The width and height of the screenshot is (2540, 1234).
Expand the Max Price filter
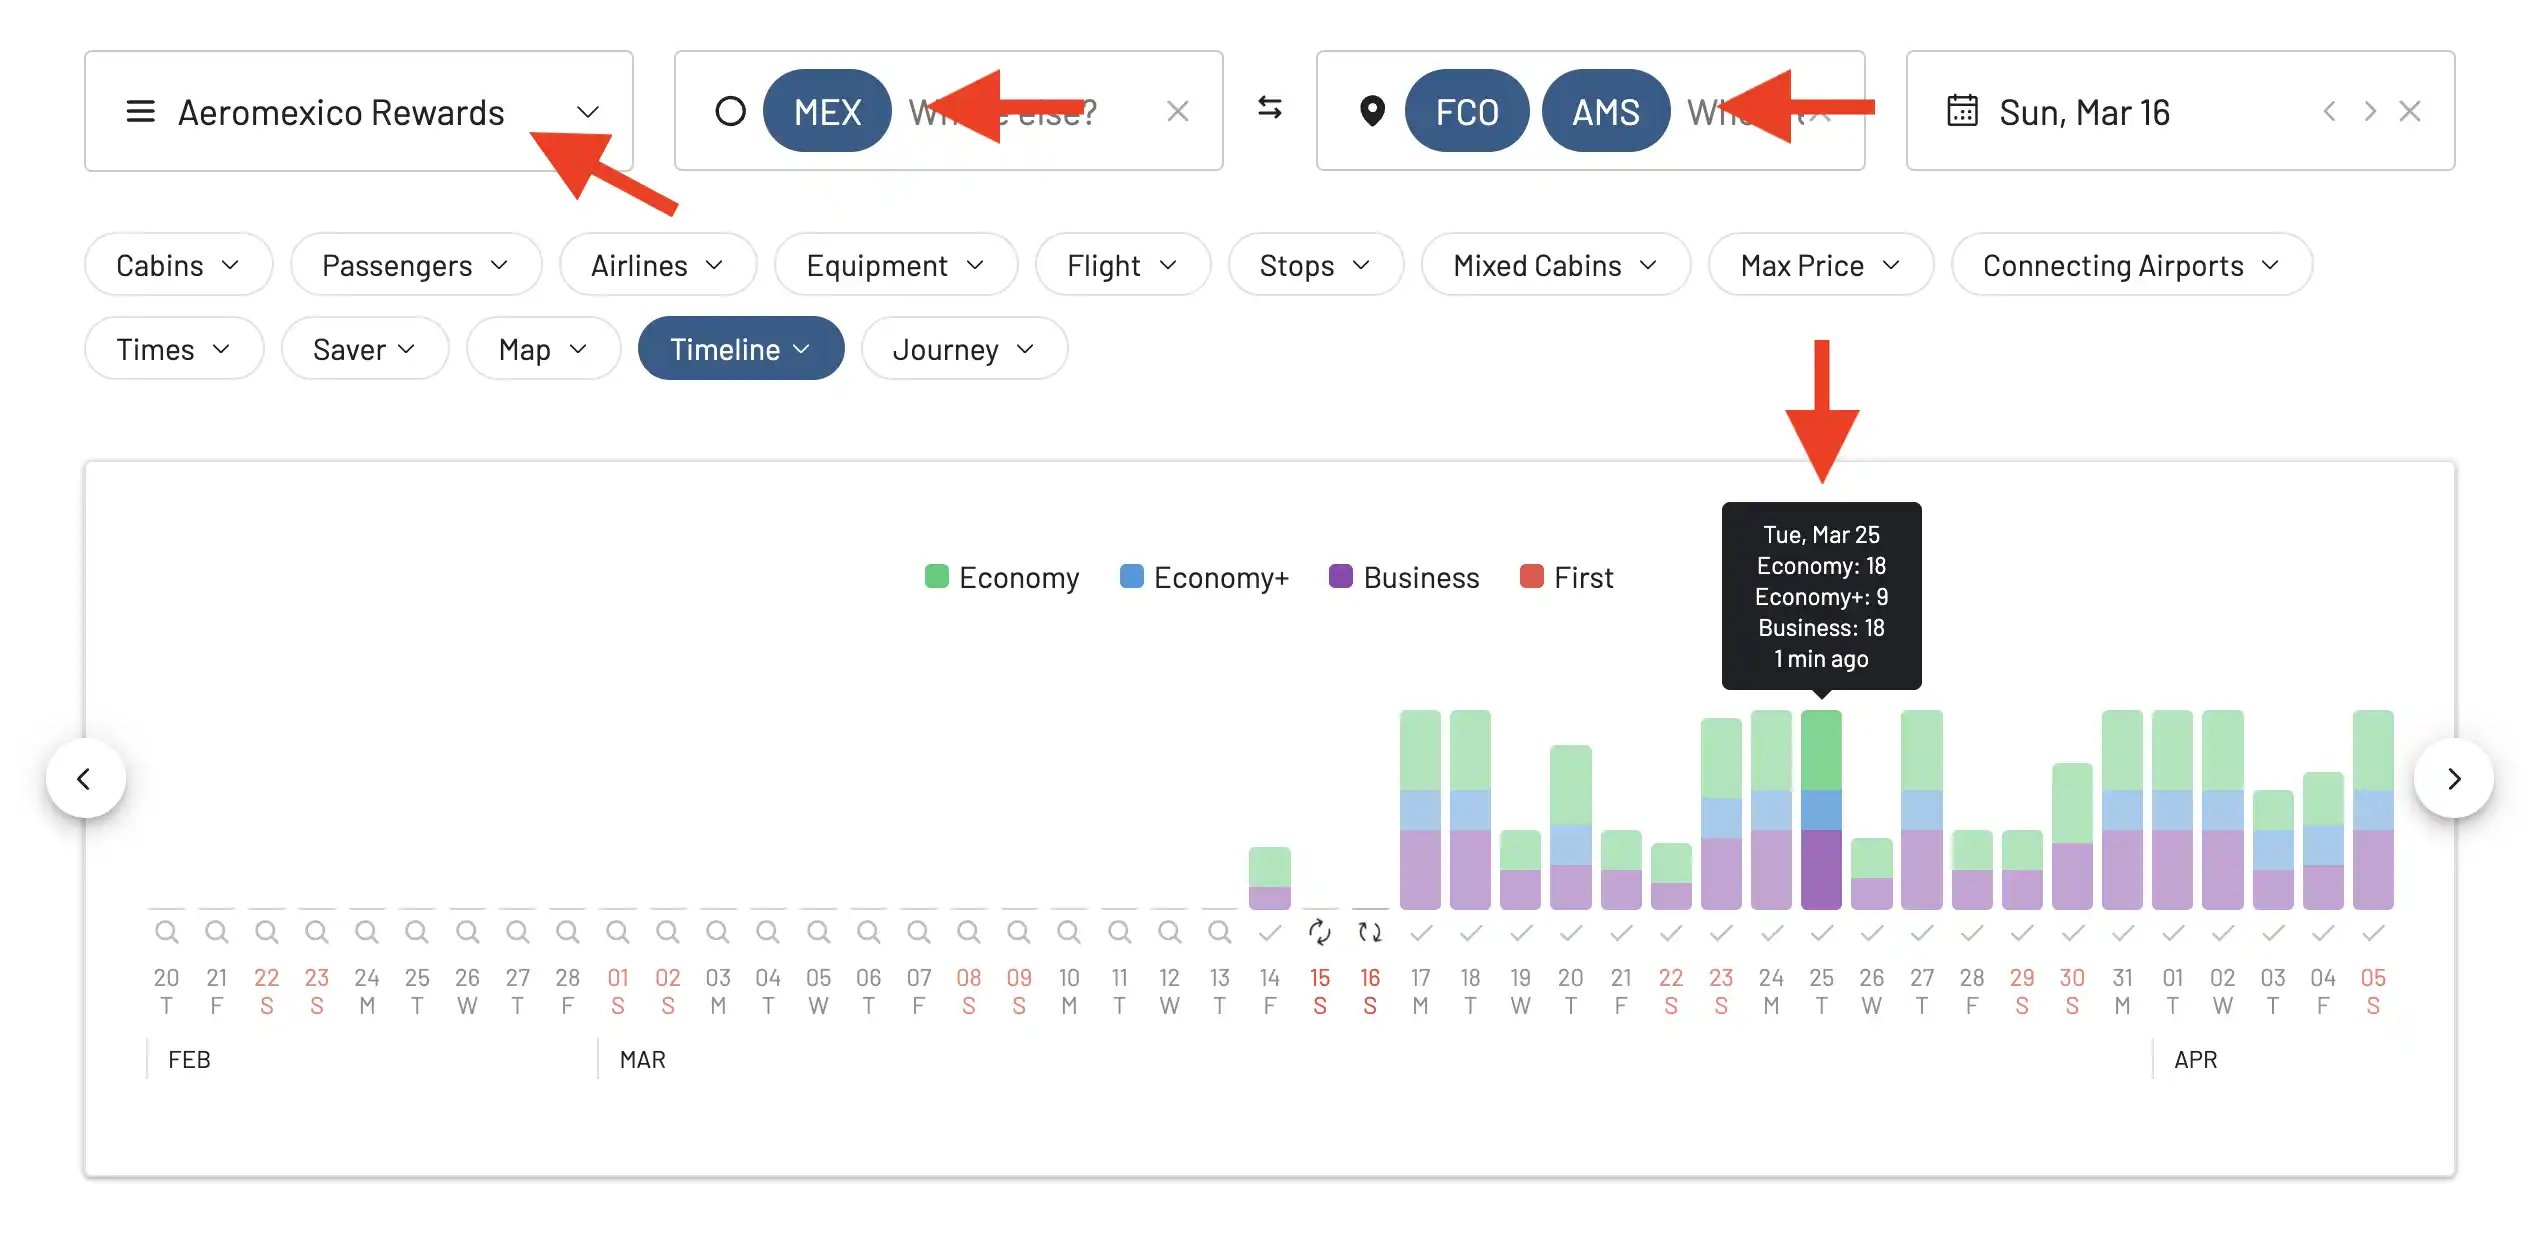[1820, 265]
